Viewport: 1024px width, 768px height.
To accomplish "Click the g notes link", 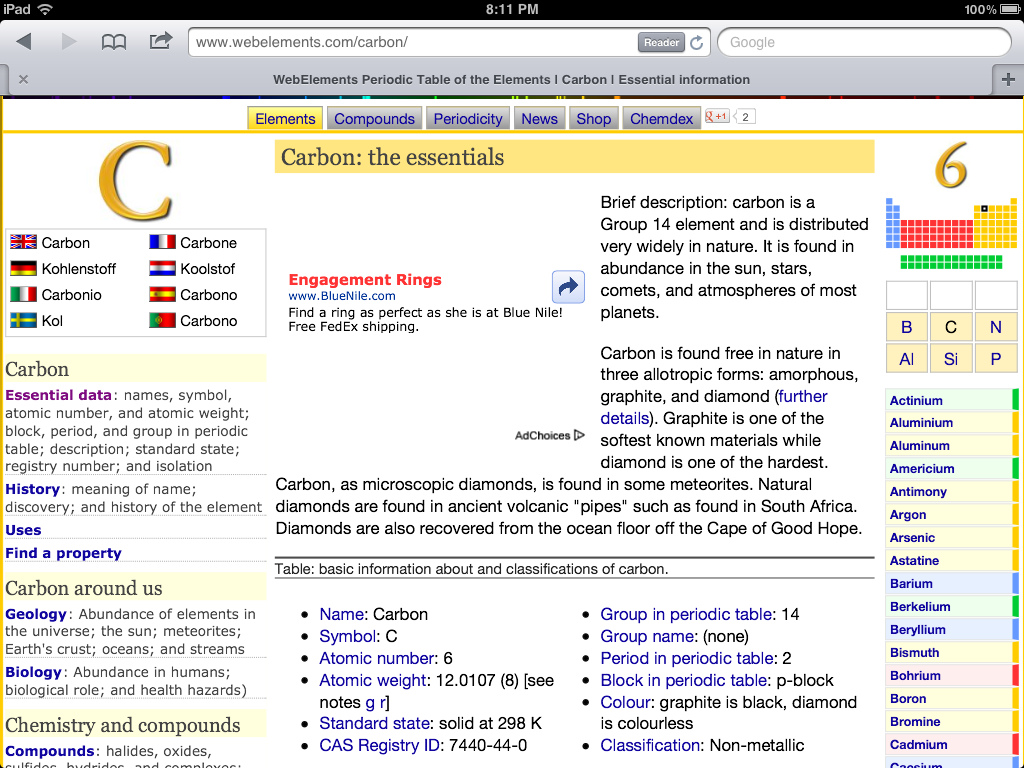I will coord(370,703).
